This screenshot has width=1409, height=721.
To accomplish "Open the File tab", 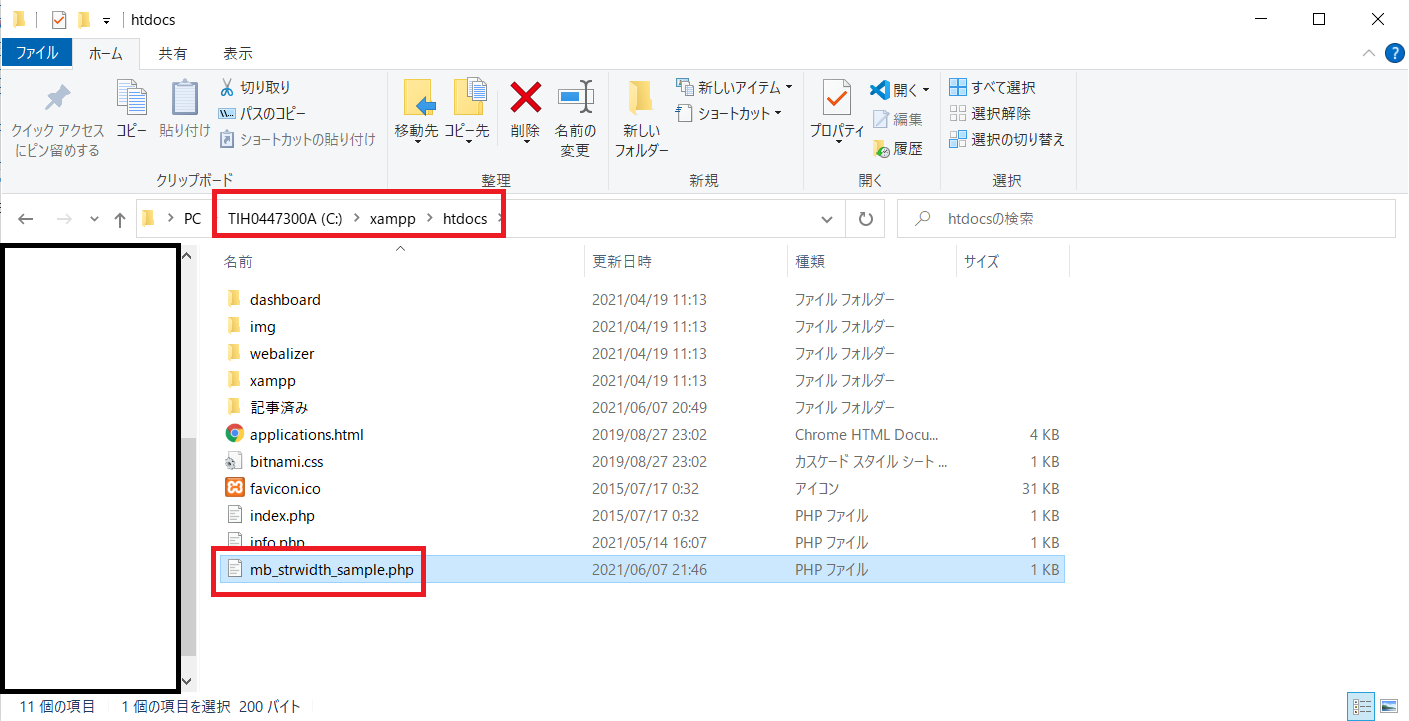I will pyautogui.click(x=37, y=53).
